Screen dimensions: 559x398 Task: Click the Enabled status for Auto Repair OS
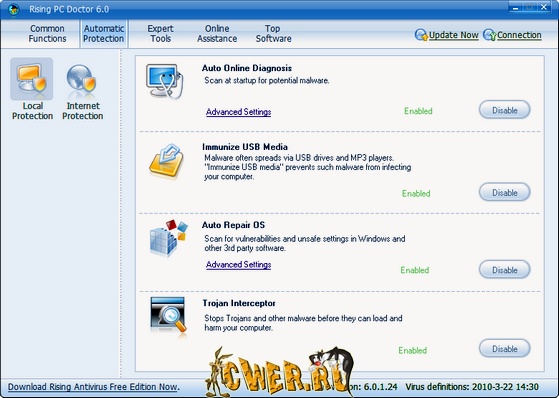[x=415, y=270]
